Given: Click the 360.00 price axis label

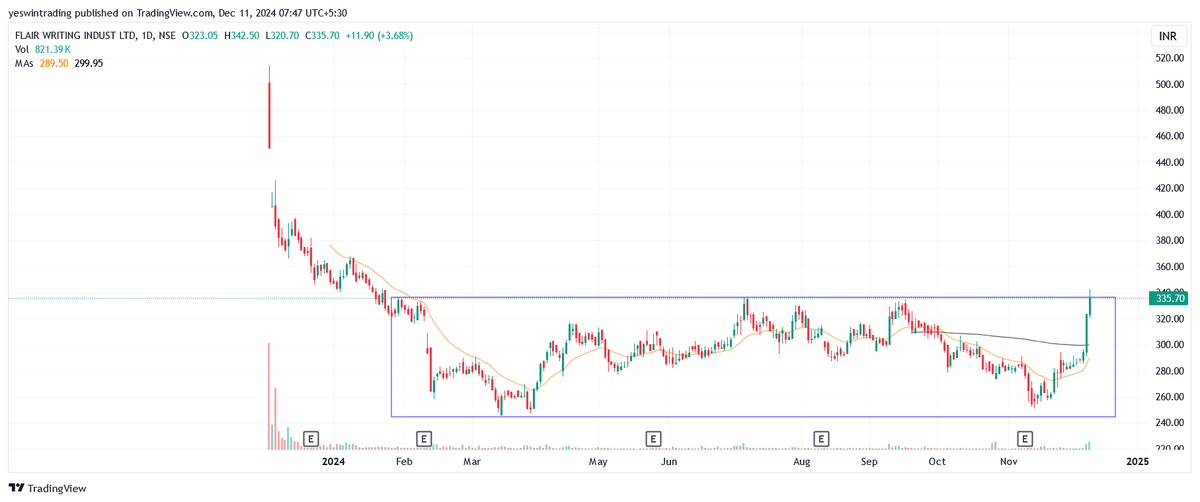Looking at the screenshot, I should 1170,267.
